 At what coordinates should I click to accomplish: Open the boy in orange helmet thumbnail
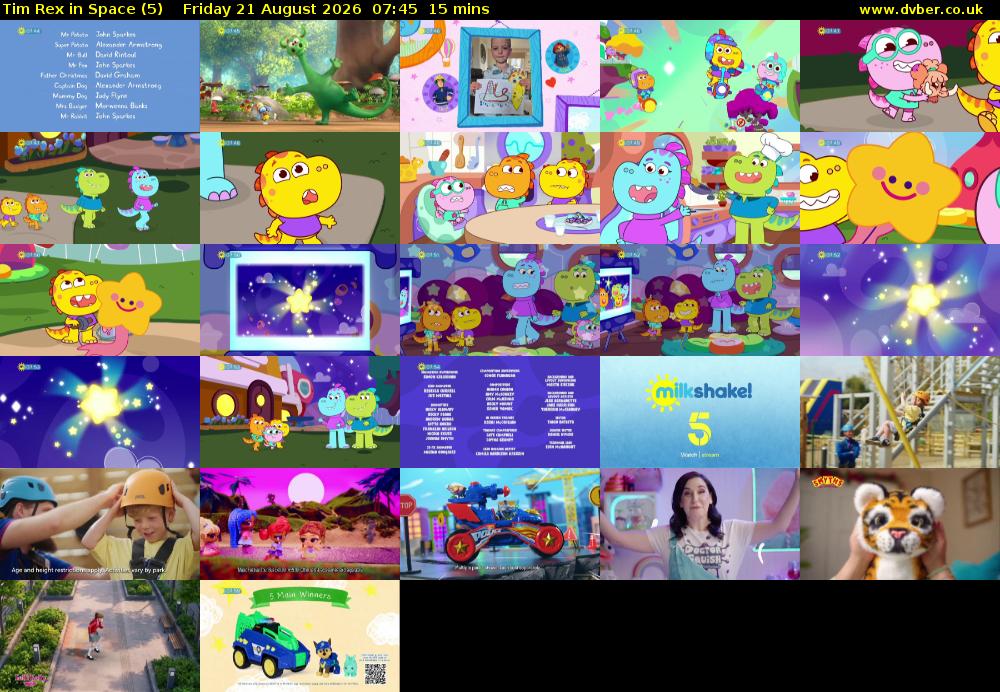pyautogui.click(x=99, y=524)
